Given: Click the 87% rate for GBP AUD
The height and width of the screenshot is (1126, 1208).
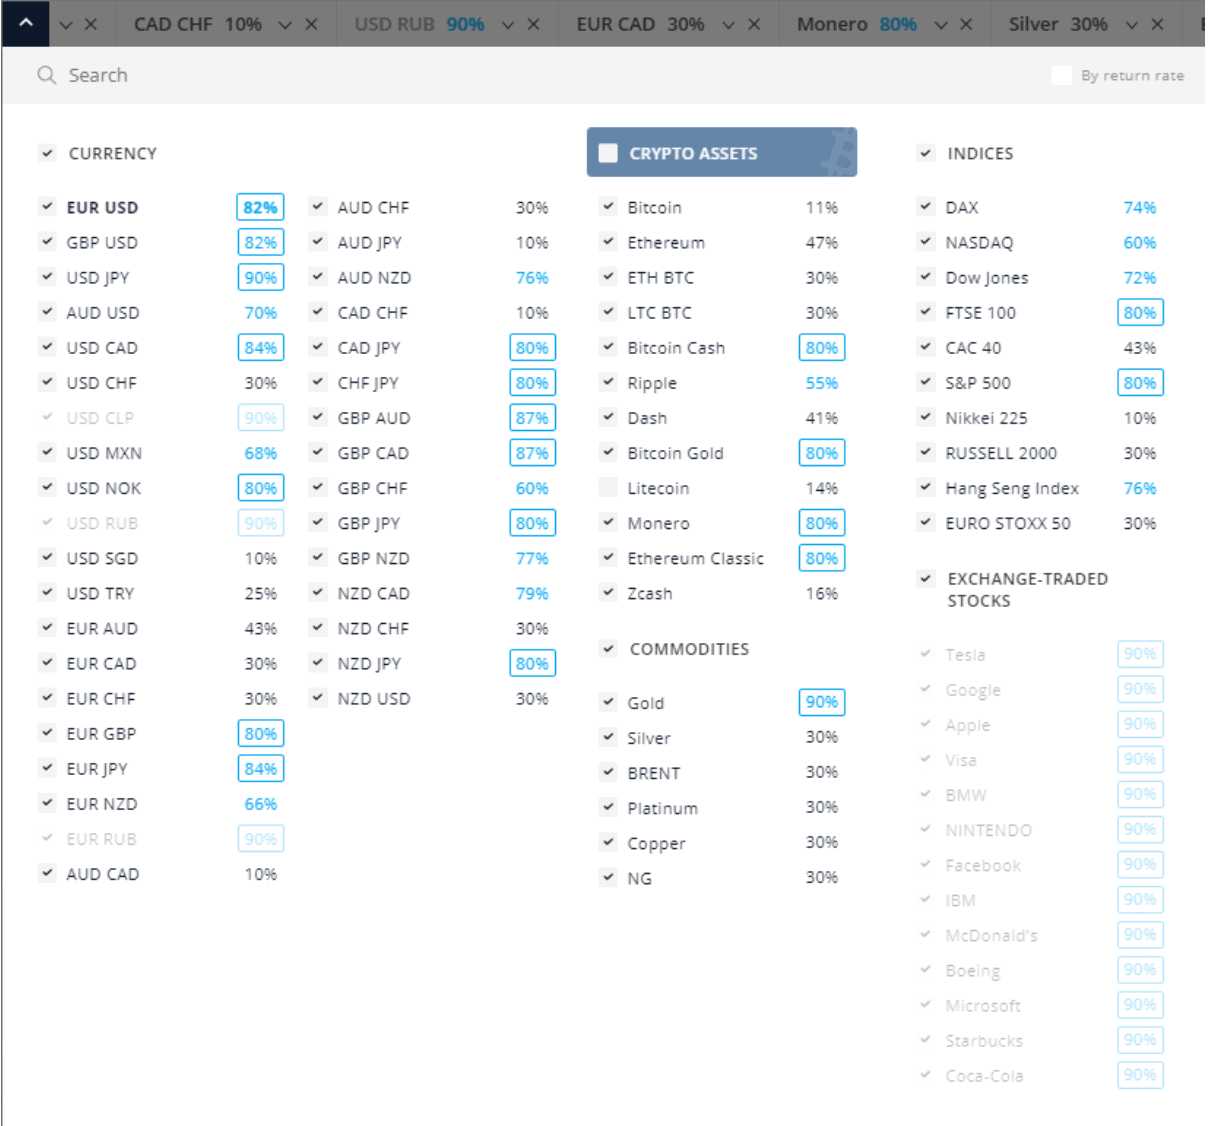Looking at the screenshot, I should (x=532, y=418).
